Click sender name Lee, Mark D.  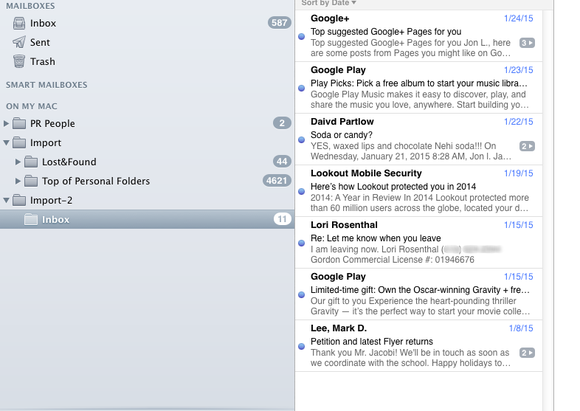coord(339,328)
